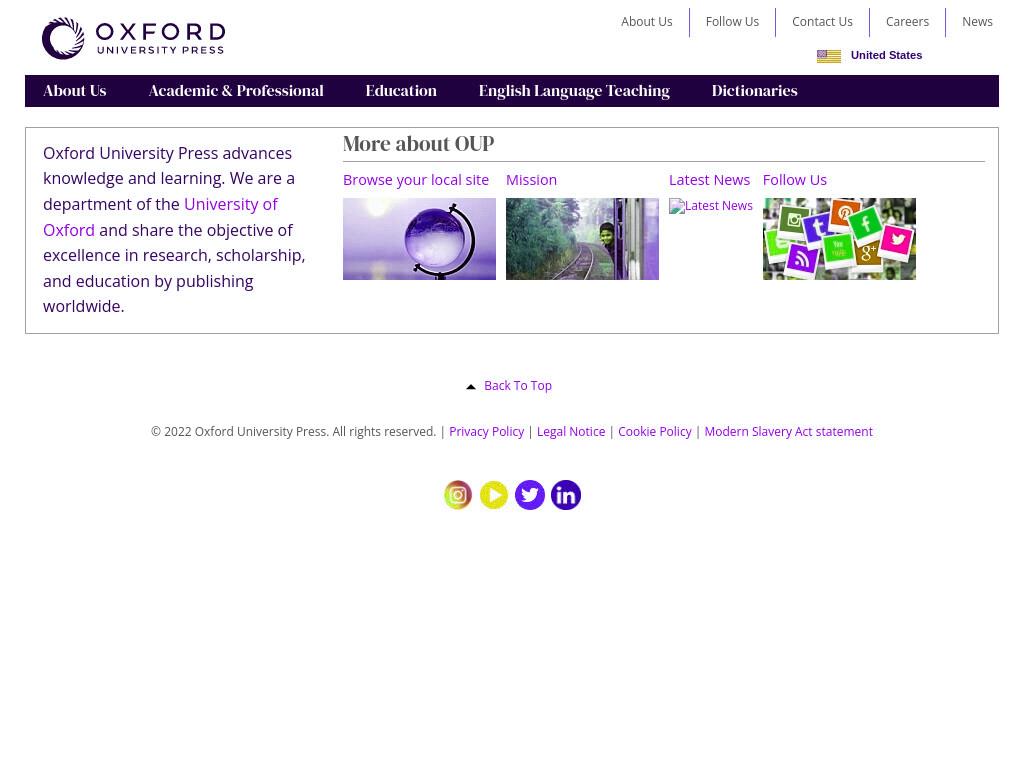Screen dimensions: 1024x768
Task: Open the LinkedIn footer icon
Action: coord(566,495)
